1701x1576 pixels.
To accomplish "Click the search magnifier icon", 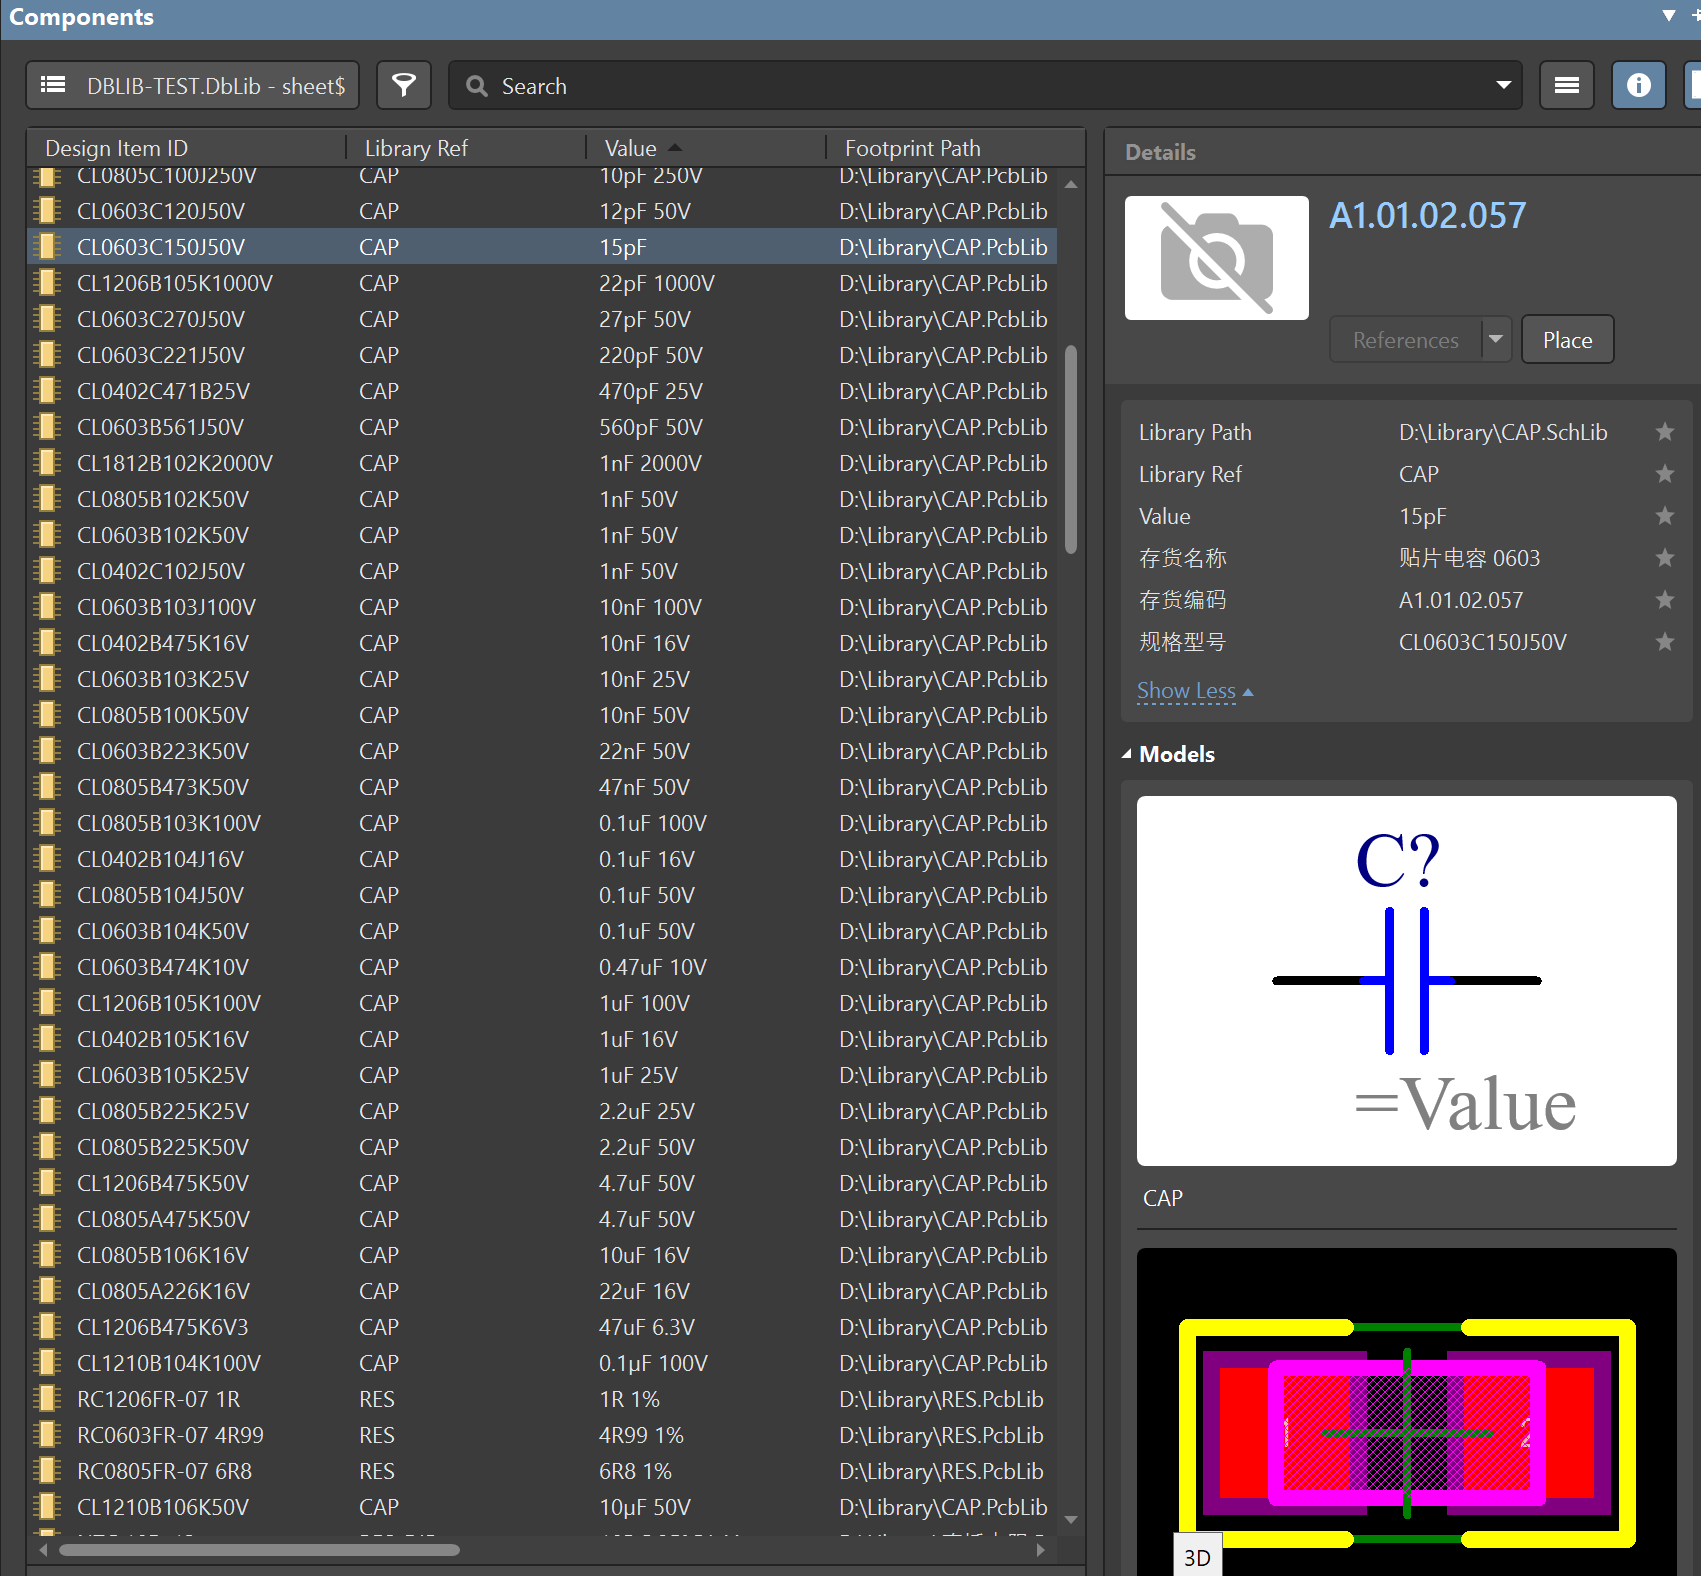I will (x=477, y=87).
